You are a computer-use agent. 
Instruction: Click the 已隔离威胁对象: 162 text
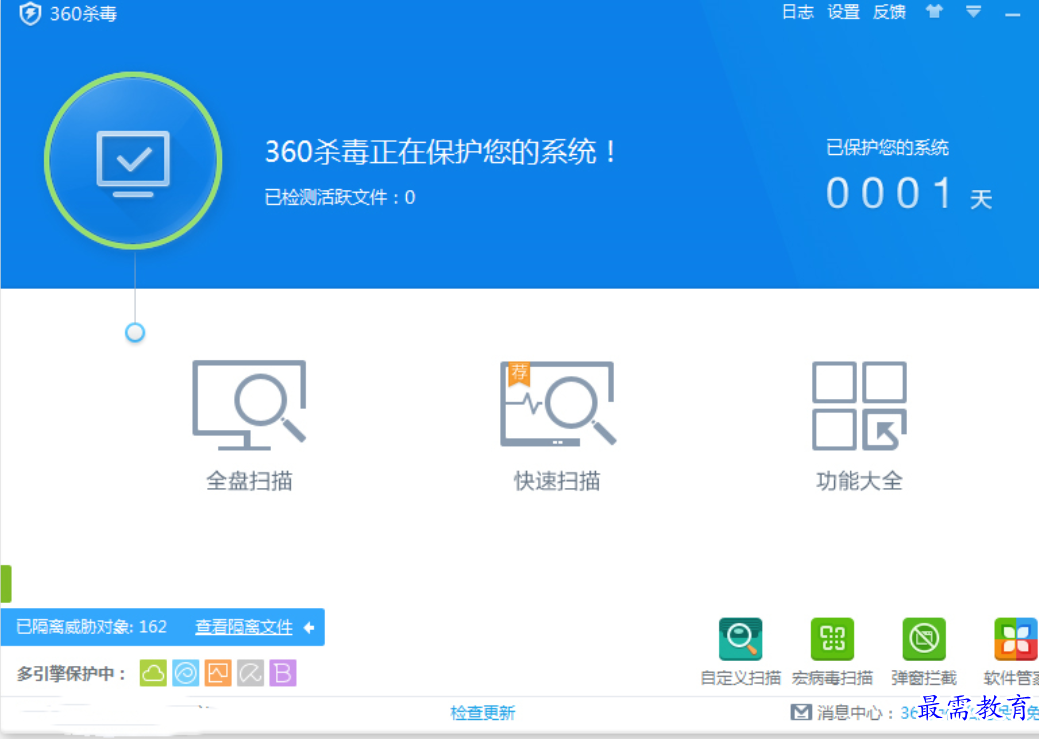[x=91, y=627]
